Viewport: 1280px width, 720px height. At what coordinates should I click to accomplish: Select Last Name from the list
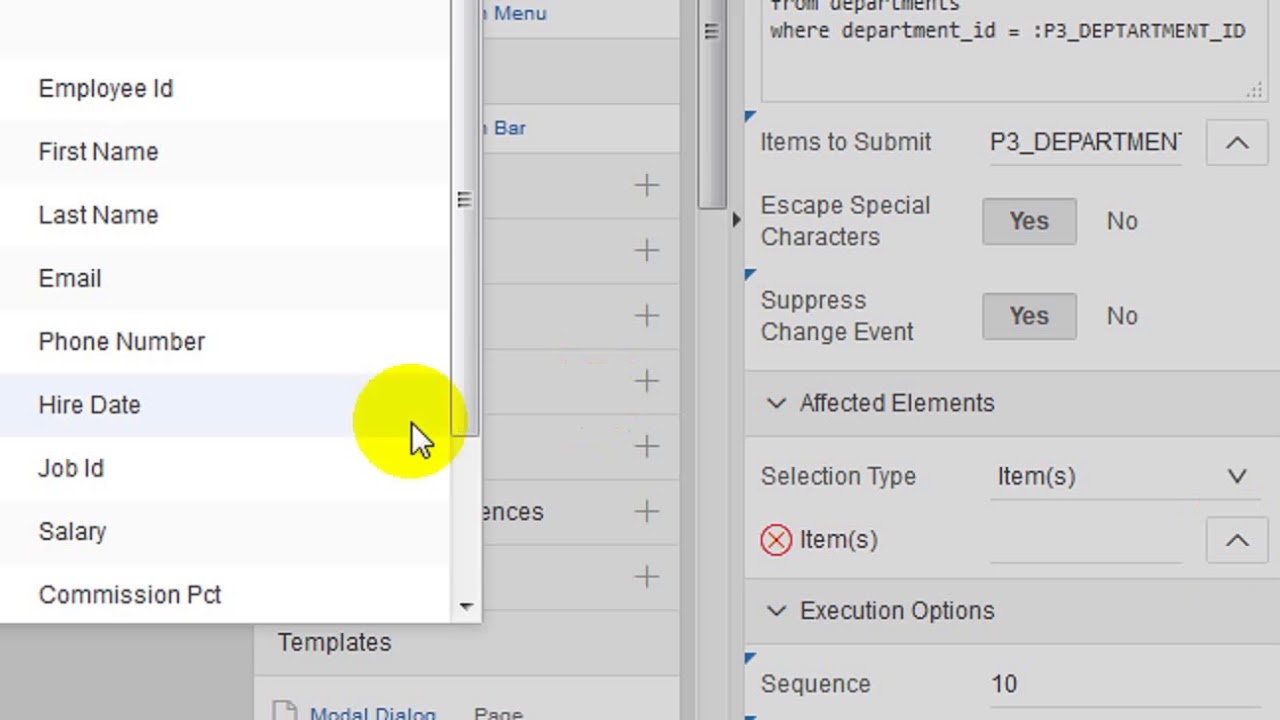point(225,215)
